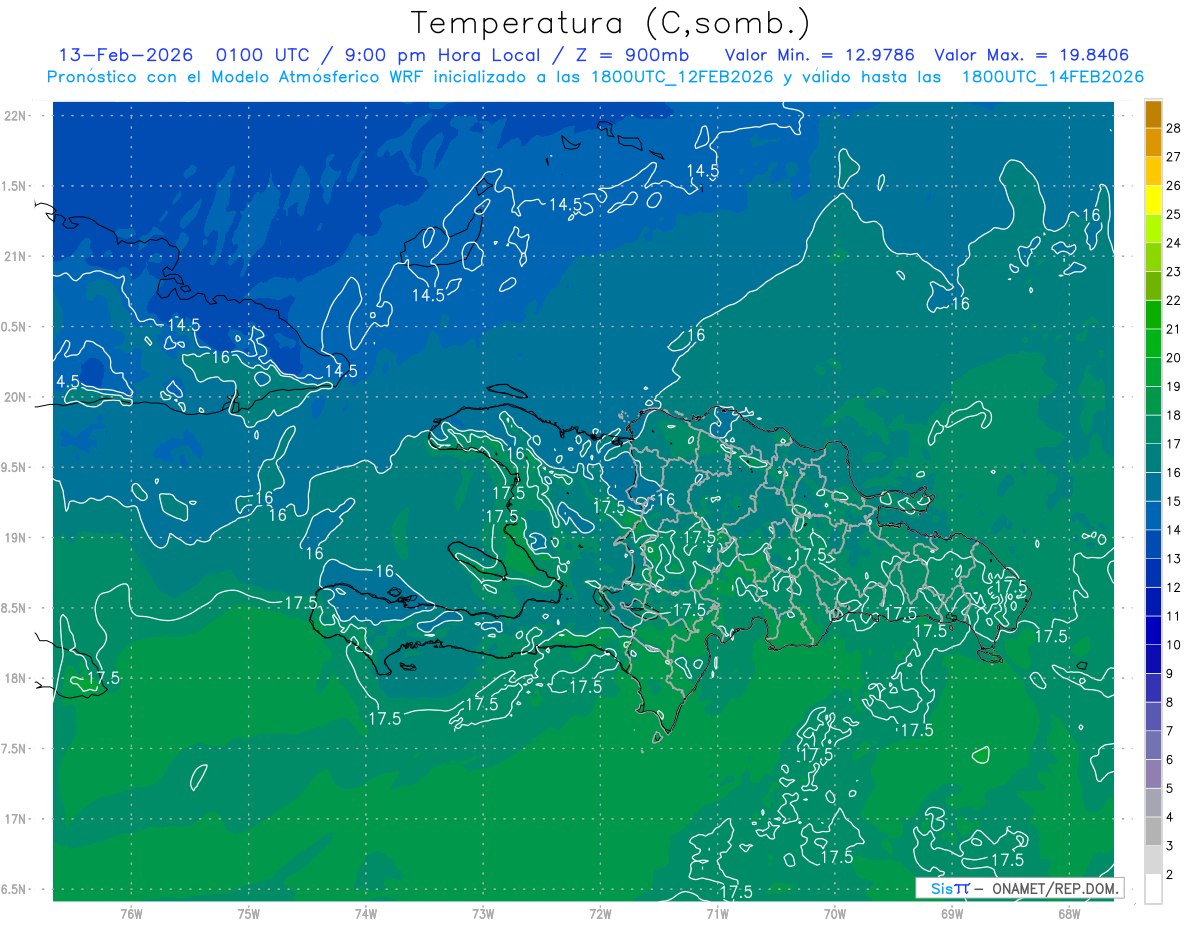The height and width of the screenshot is (927, 1200).
Task: Click the 9 label on the color scale
Action: point(1170,674)
